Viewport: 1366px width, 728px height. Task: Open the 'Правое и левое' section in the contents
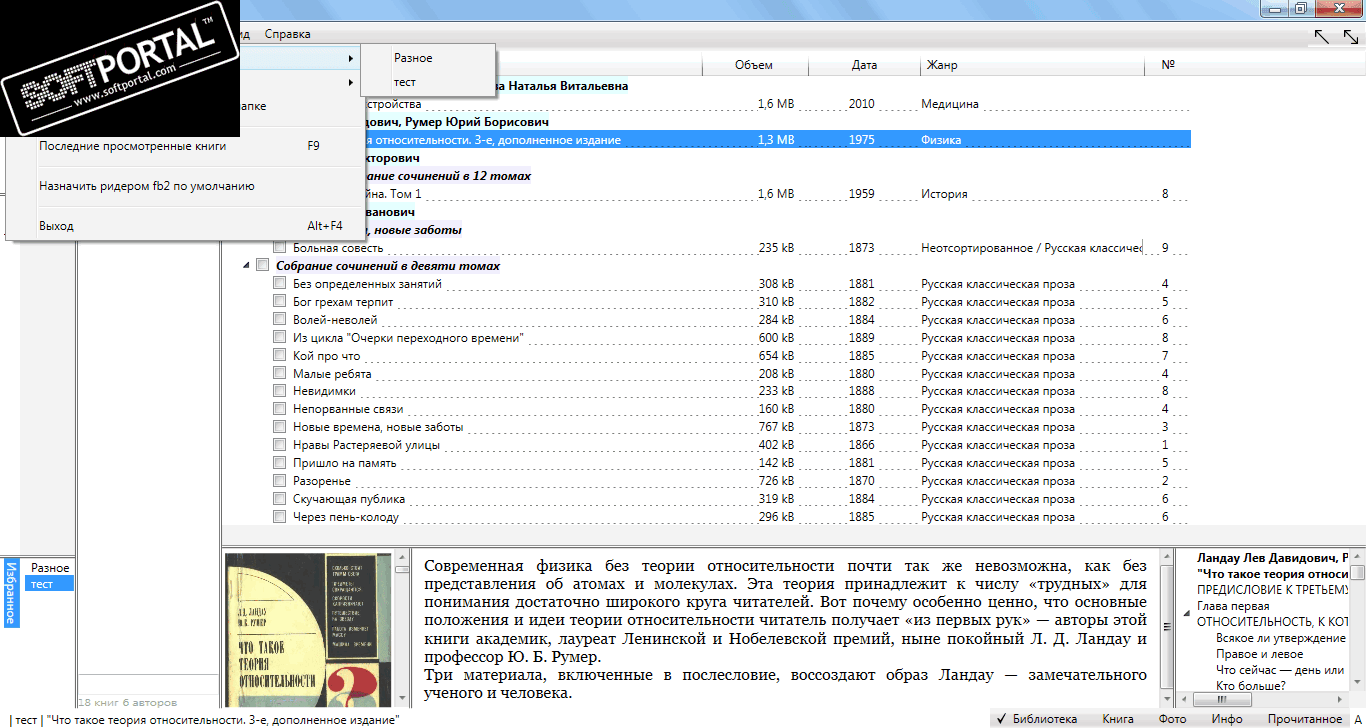pyautogui.click(x=1259, y=654)
